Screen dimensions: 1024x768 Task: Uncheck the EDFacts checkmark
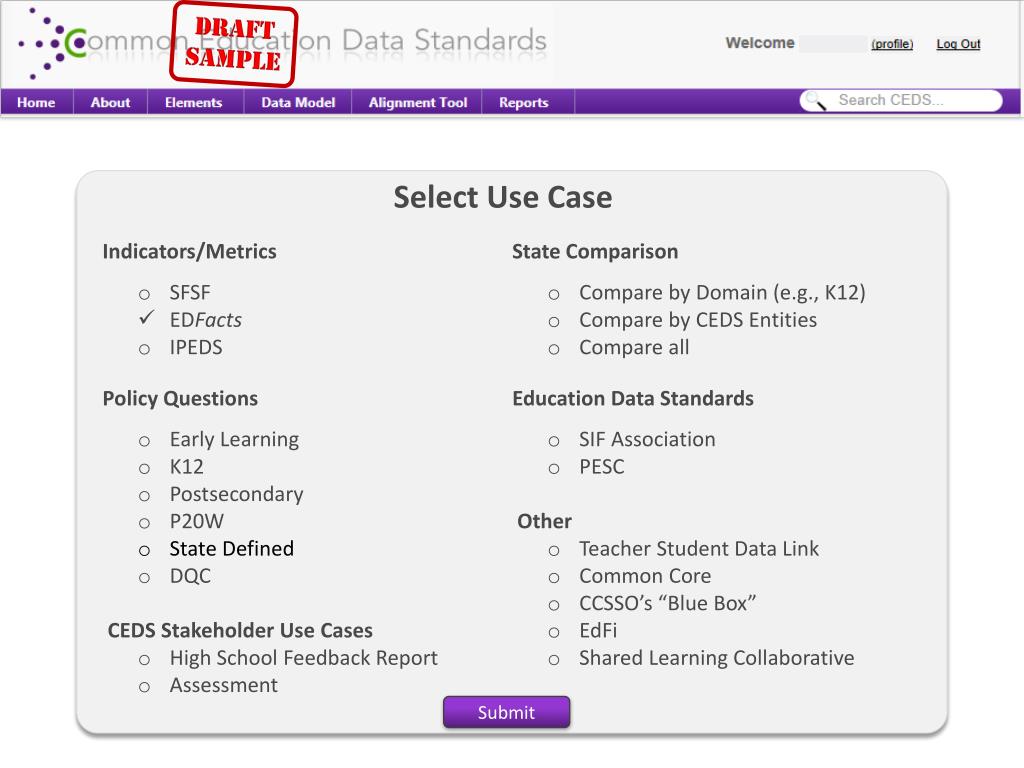click(x=146, y=319)
